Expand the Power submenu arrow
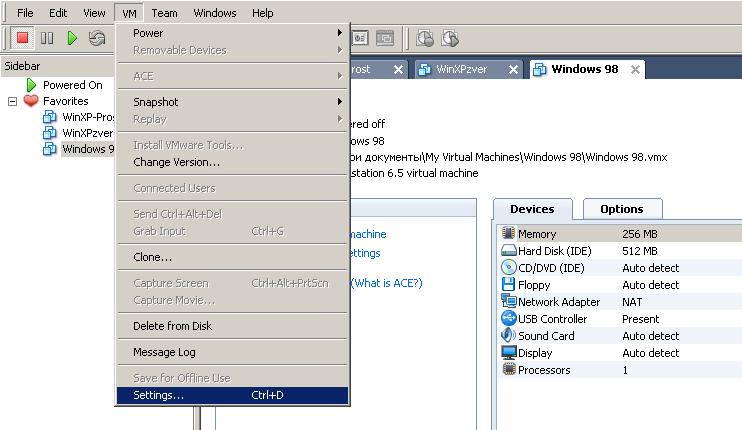The width and height of the screenshot is (742, 430). pyautogui.click(x=339, y=33)
